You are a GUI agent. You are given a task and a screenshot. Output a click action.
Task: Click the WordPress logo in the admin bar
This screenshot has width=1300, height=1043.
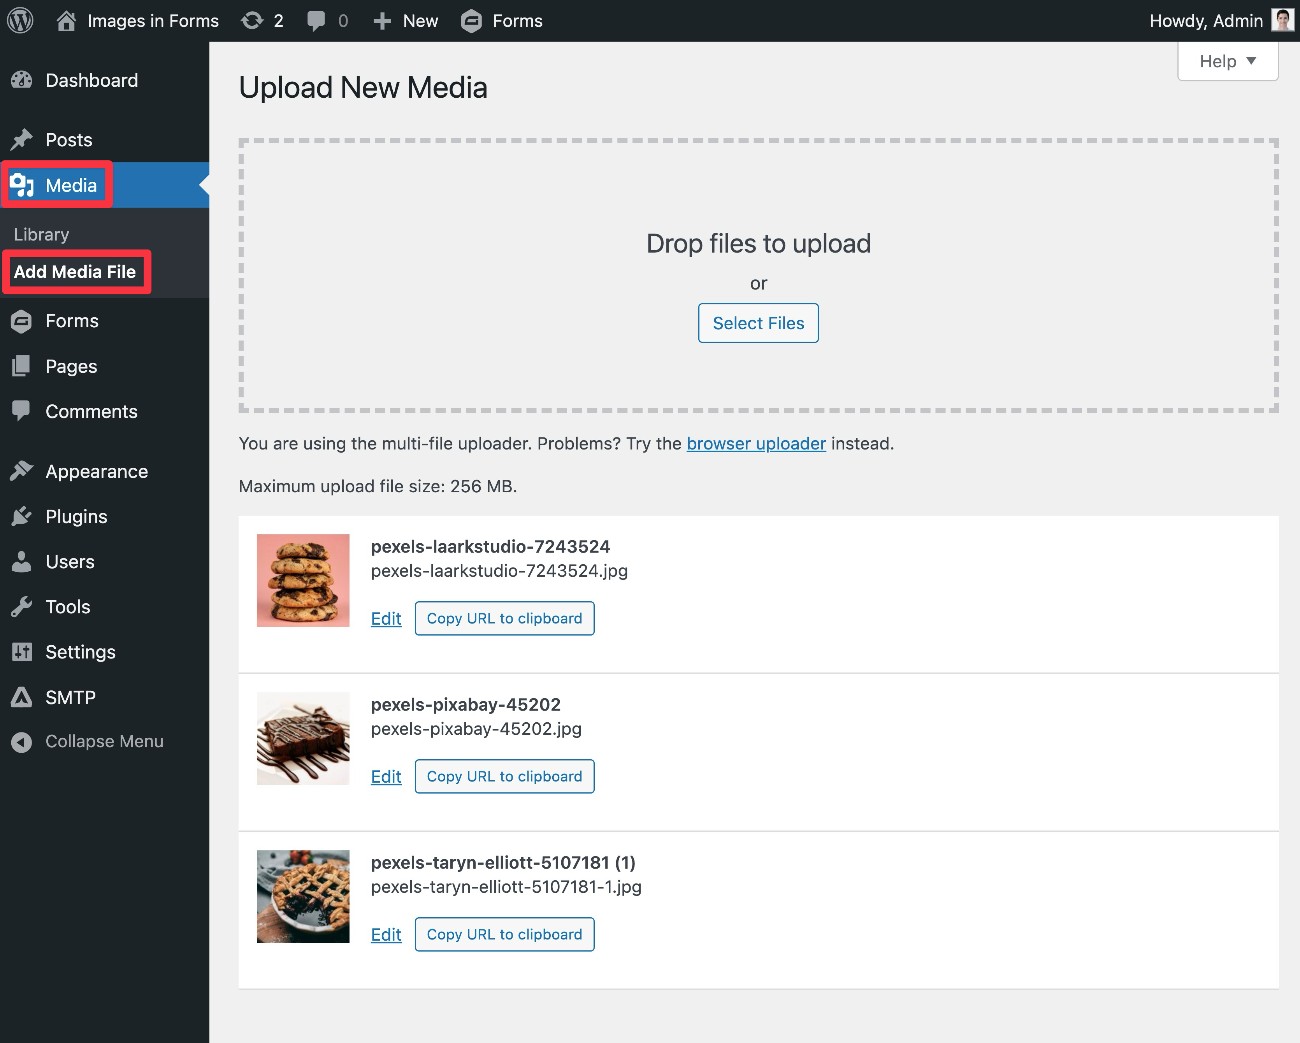click(20, 20)
